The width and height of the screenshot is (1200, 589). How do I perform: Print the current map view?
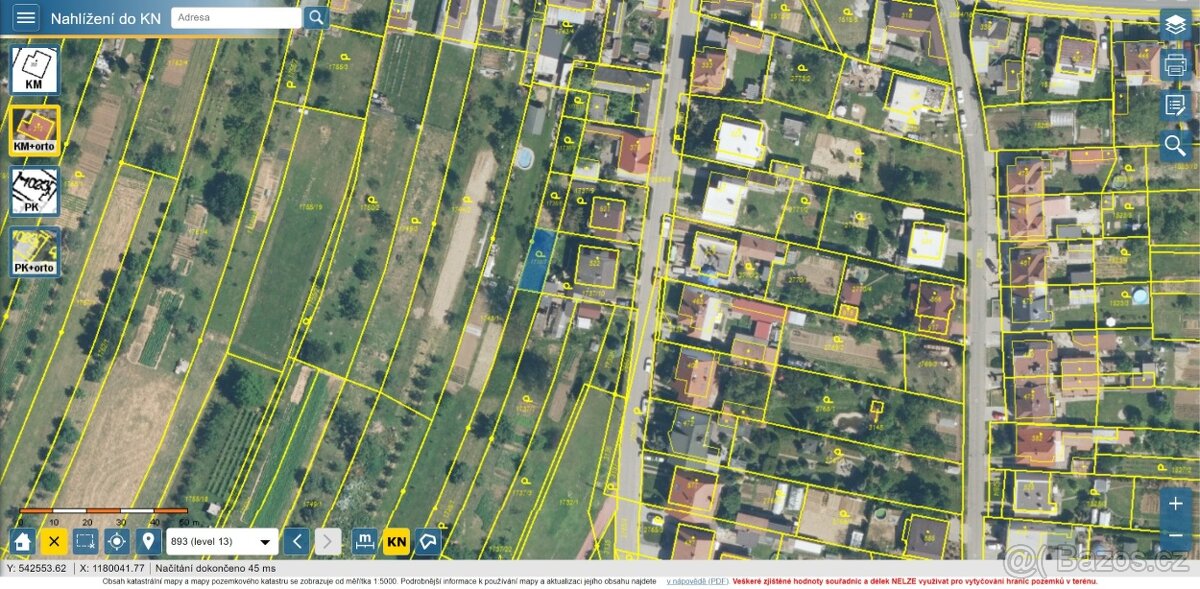1175,65
